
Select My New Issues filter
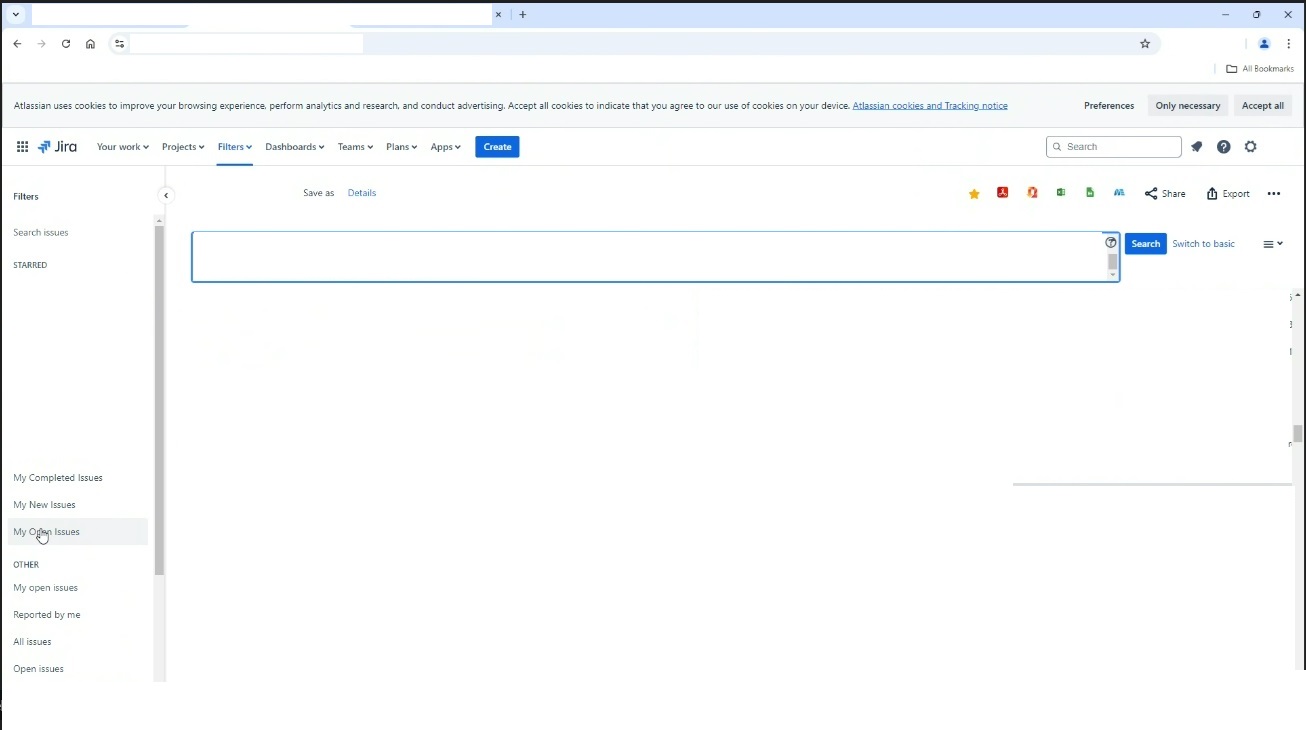pos(44,505)
